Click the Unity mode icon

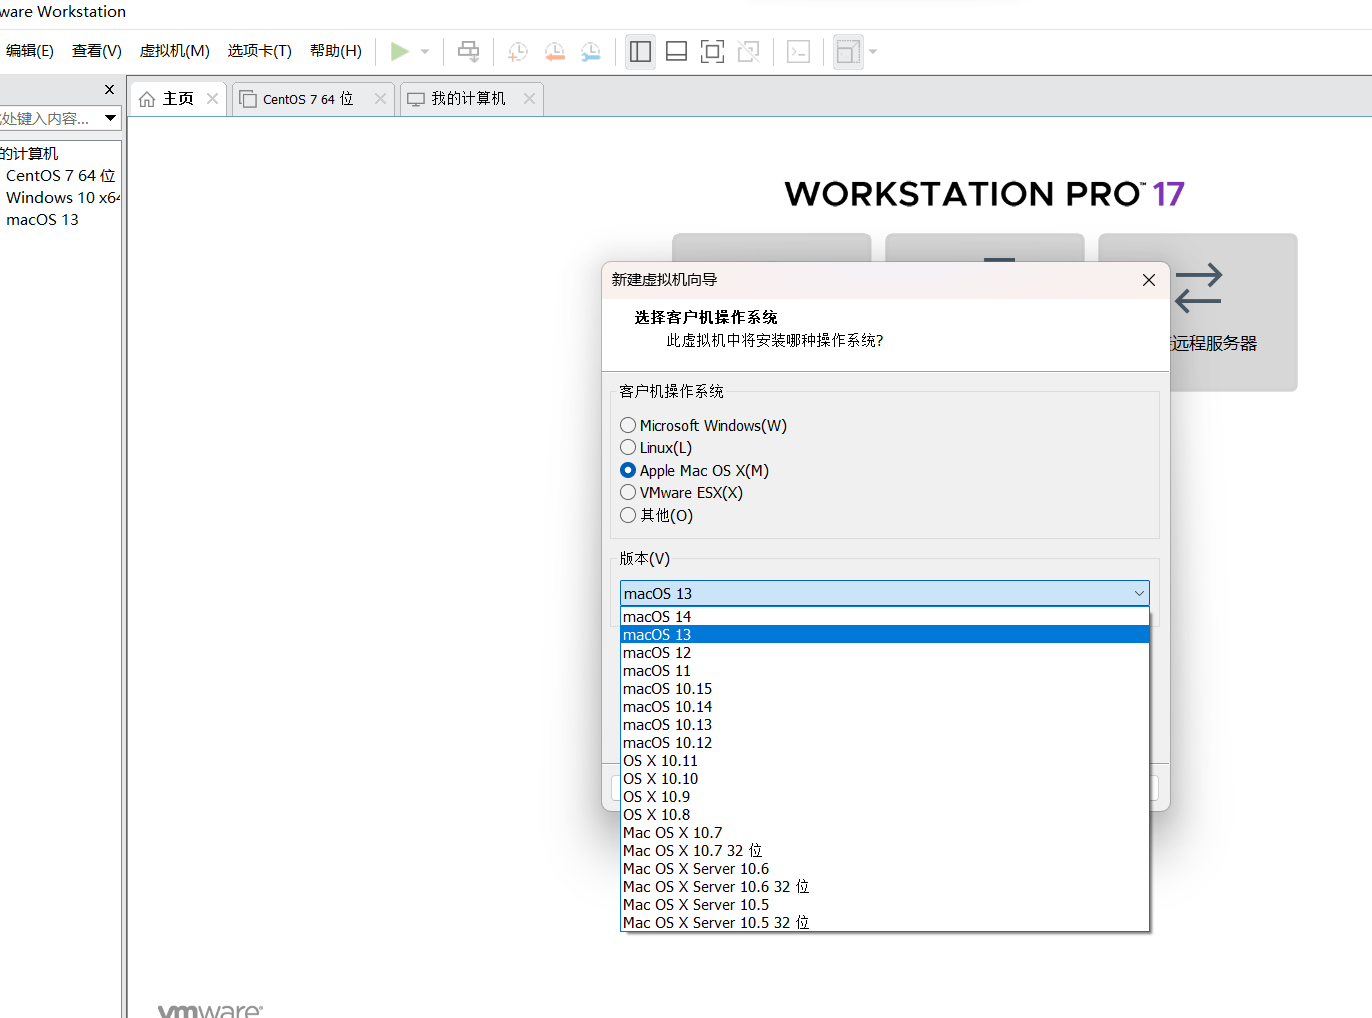pos(748,52)
